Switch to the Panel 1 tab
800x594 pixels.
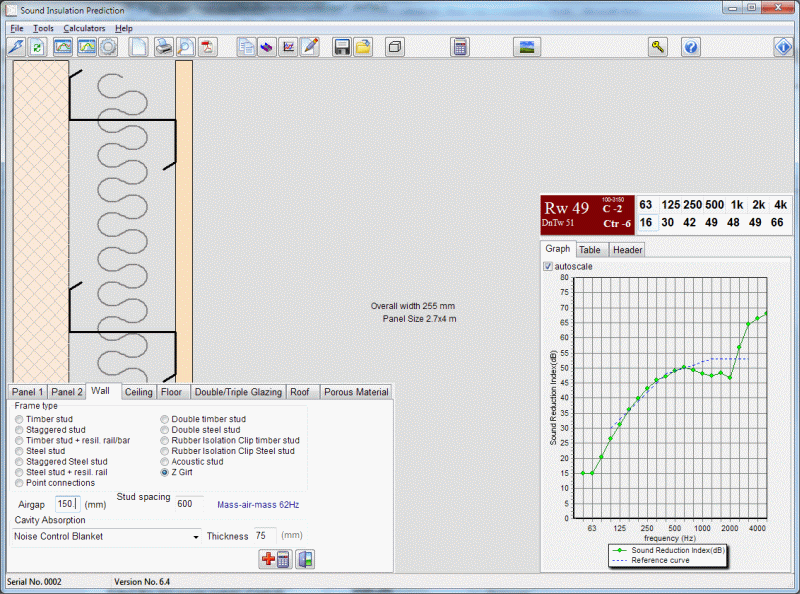click(x=28, y=392)
